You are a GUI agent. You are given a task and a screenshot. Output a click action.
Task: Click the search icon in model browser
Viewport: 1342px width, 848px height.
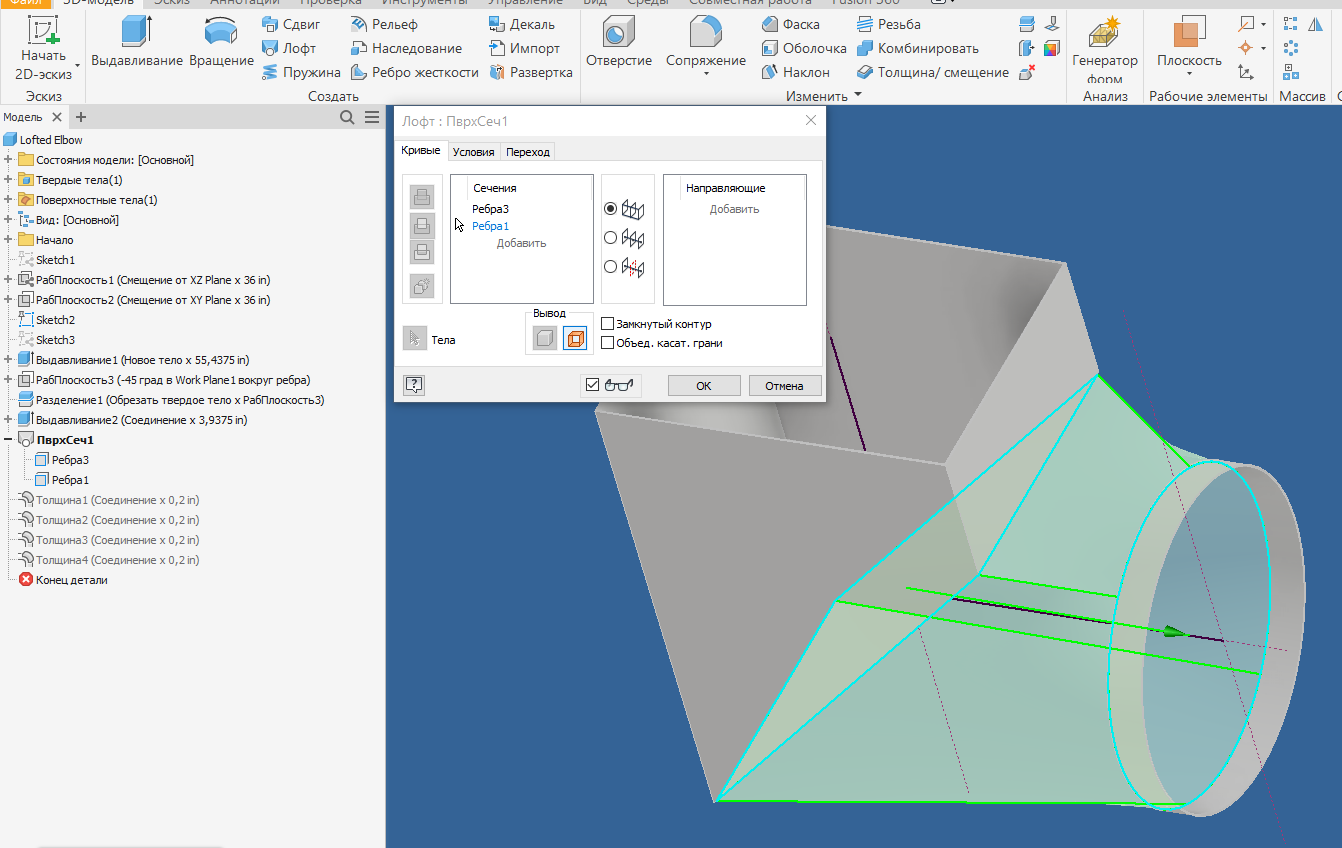tap(345, 116)
